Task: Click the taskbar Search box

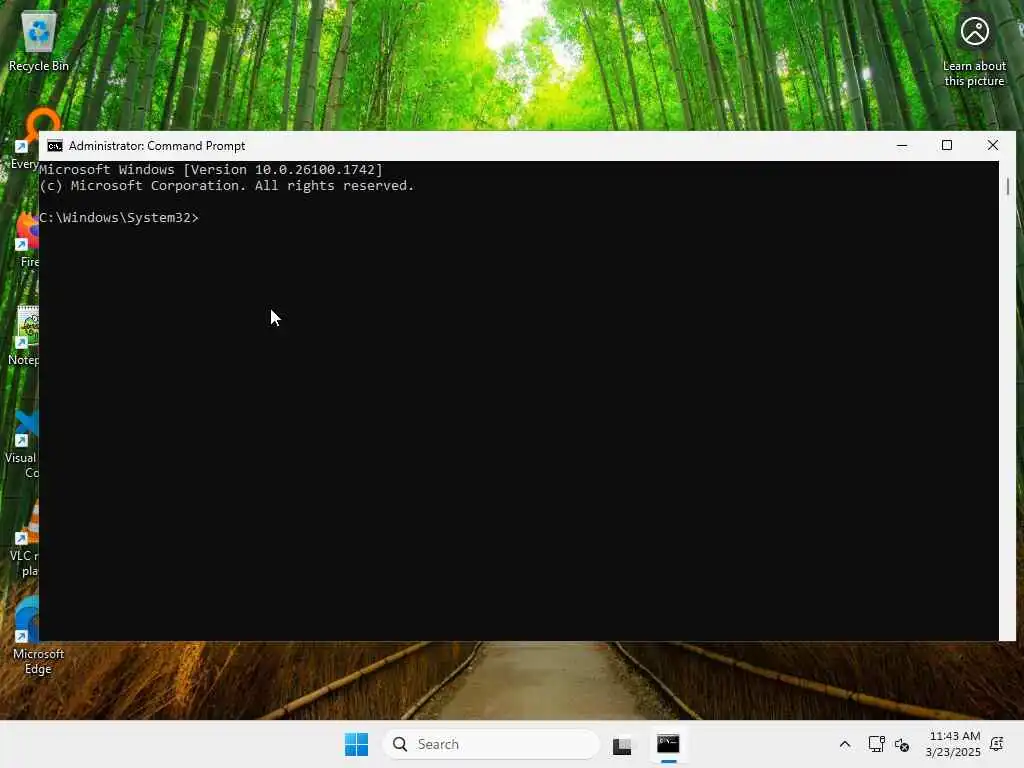Action: tap(491, 744)
